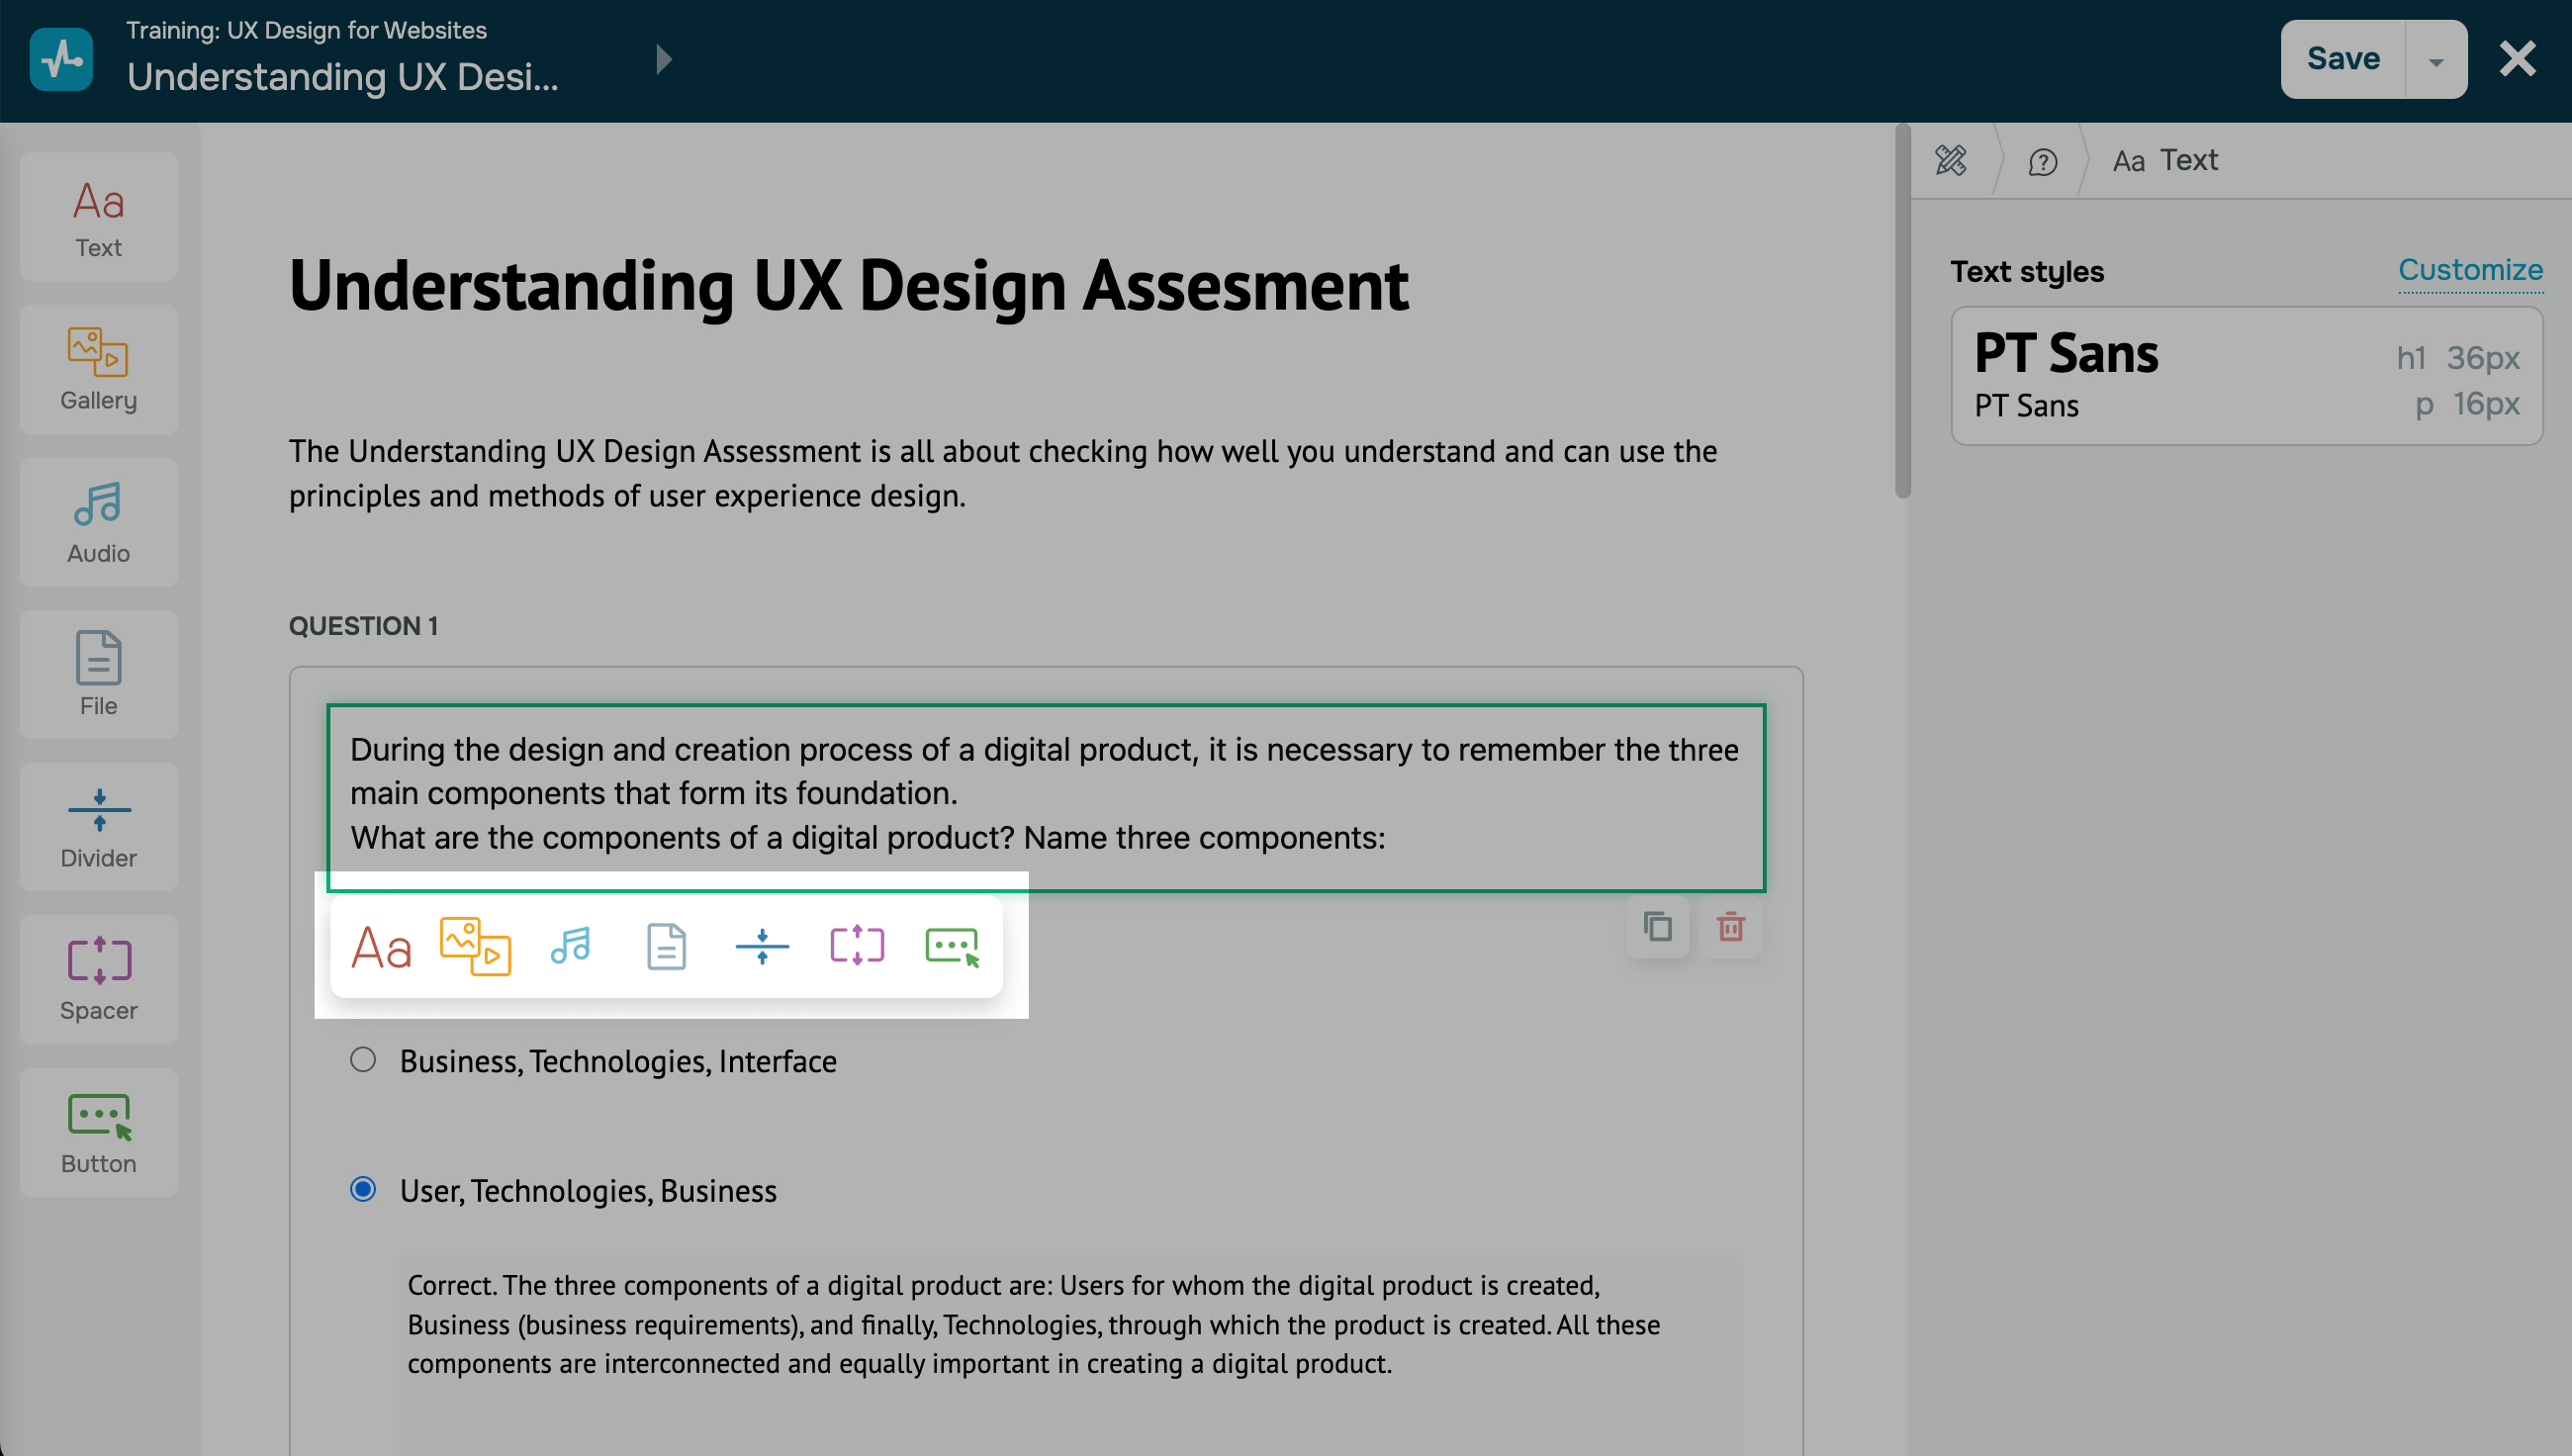
Task: Insert Divider from inline popup toolbar
Action: pos(762,946)
